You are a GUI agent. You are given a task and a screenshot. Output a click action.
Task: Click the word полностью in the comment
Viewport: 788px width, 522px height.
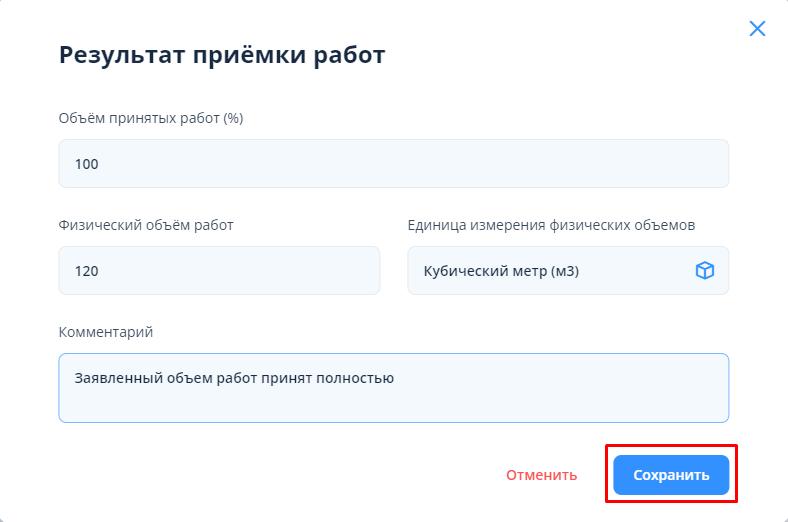(358, 378)
